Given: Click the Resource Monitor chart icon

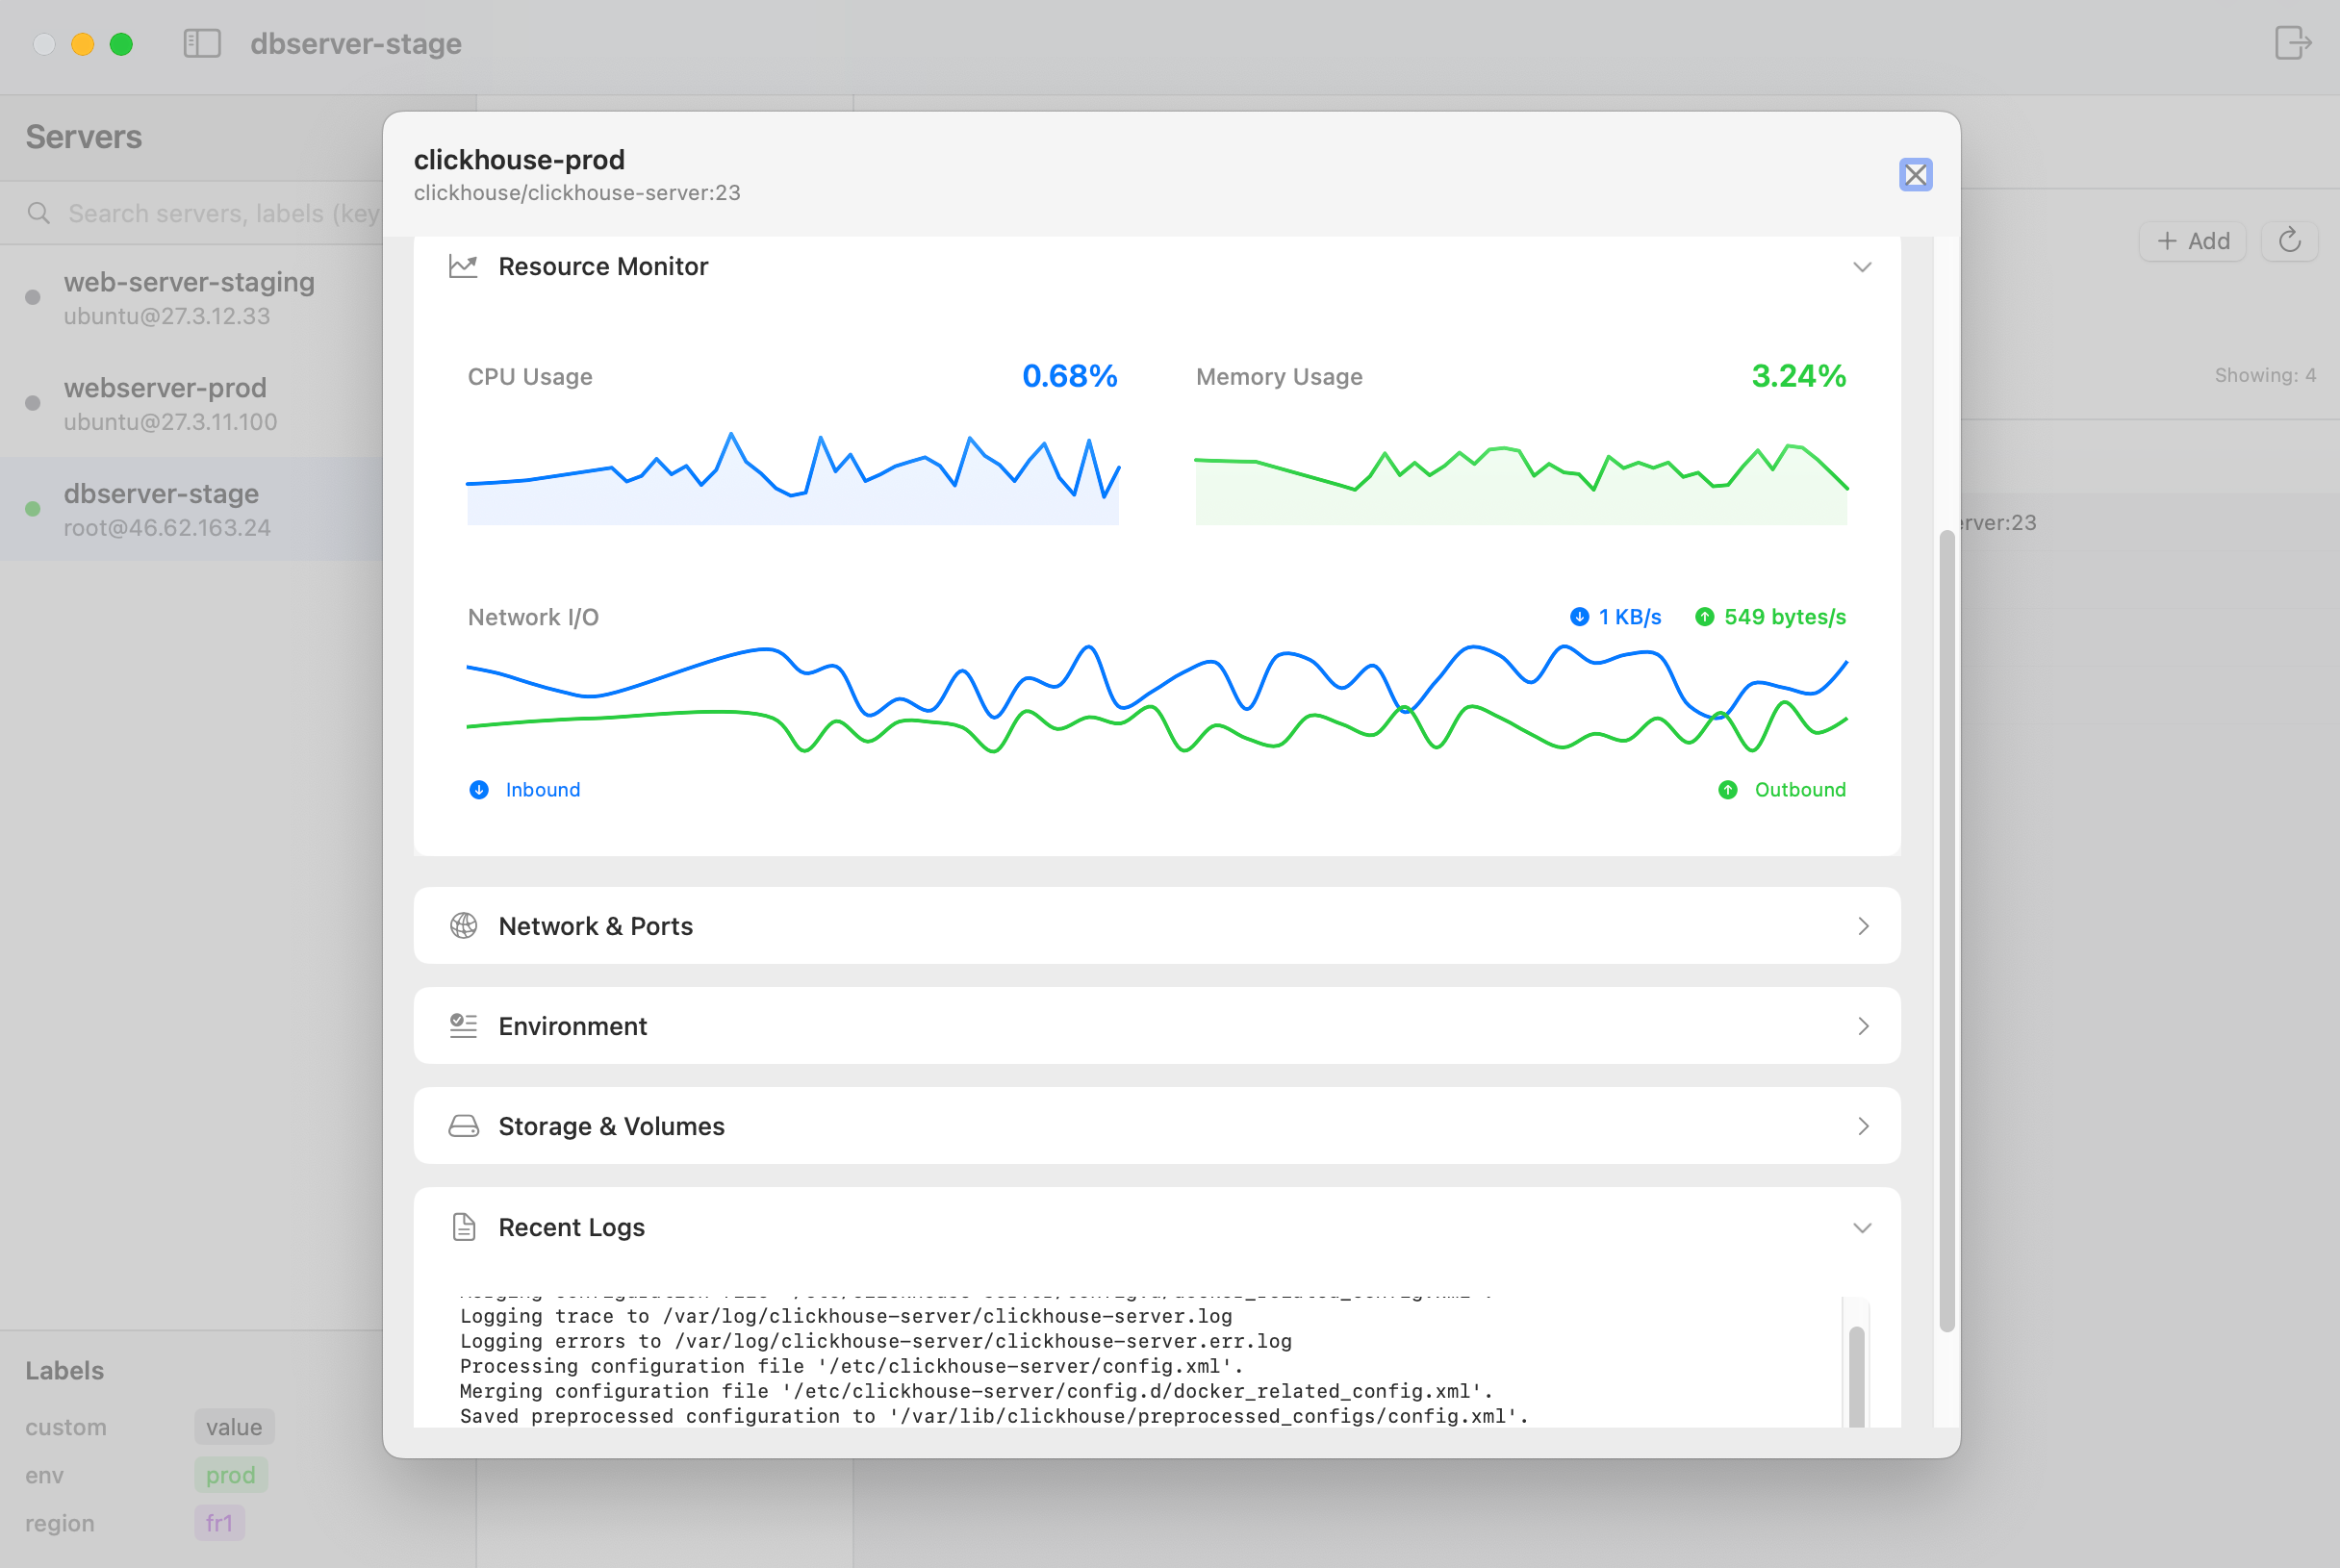Looking at the screenshot, I should 463,266.
